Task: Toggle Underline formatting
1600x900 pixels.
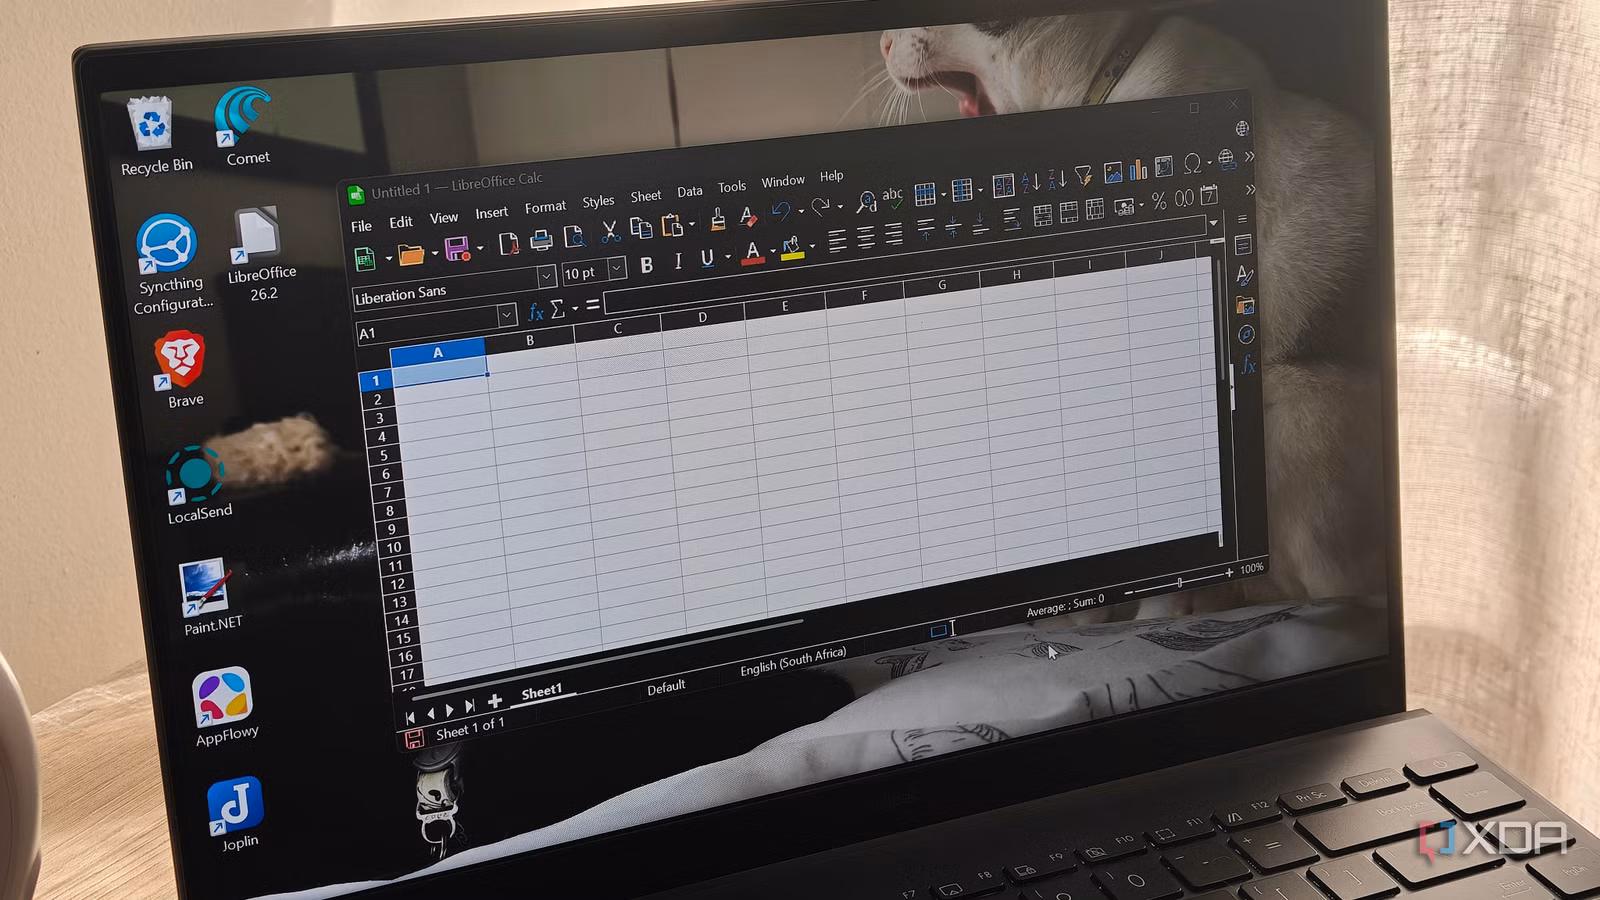Action: point(707,258)
